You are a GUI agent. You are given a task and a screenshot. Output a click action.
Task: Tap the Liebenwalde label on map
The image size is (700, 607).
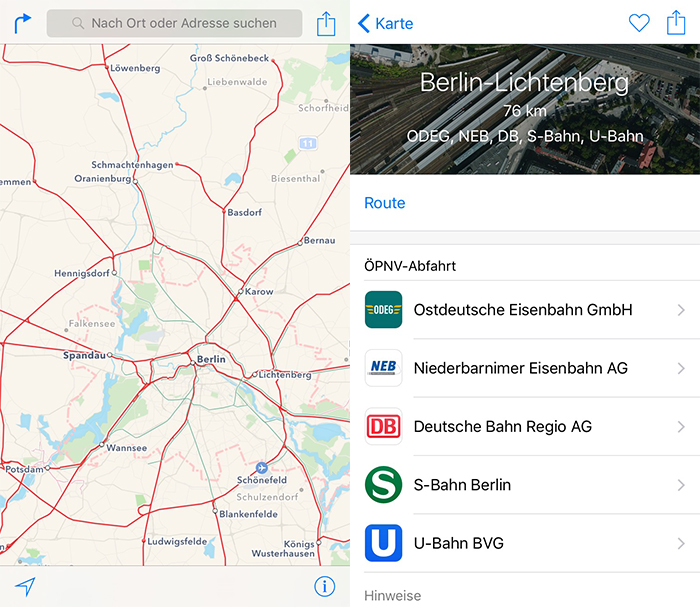click(238, 82)
